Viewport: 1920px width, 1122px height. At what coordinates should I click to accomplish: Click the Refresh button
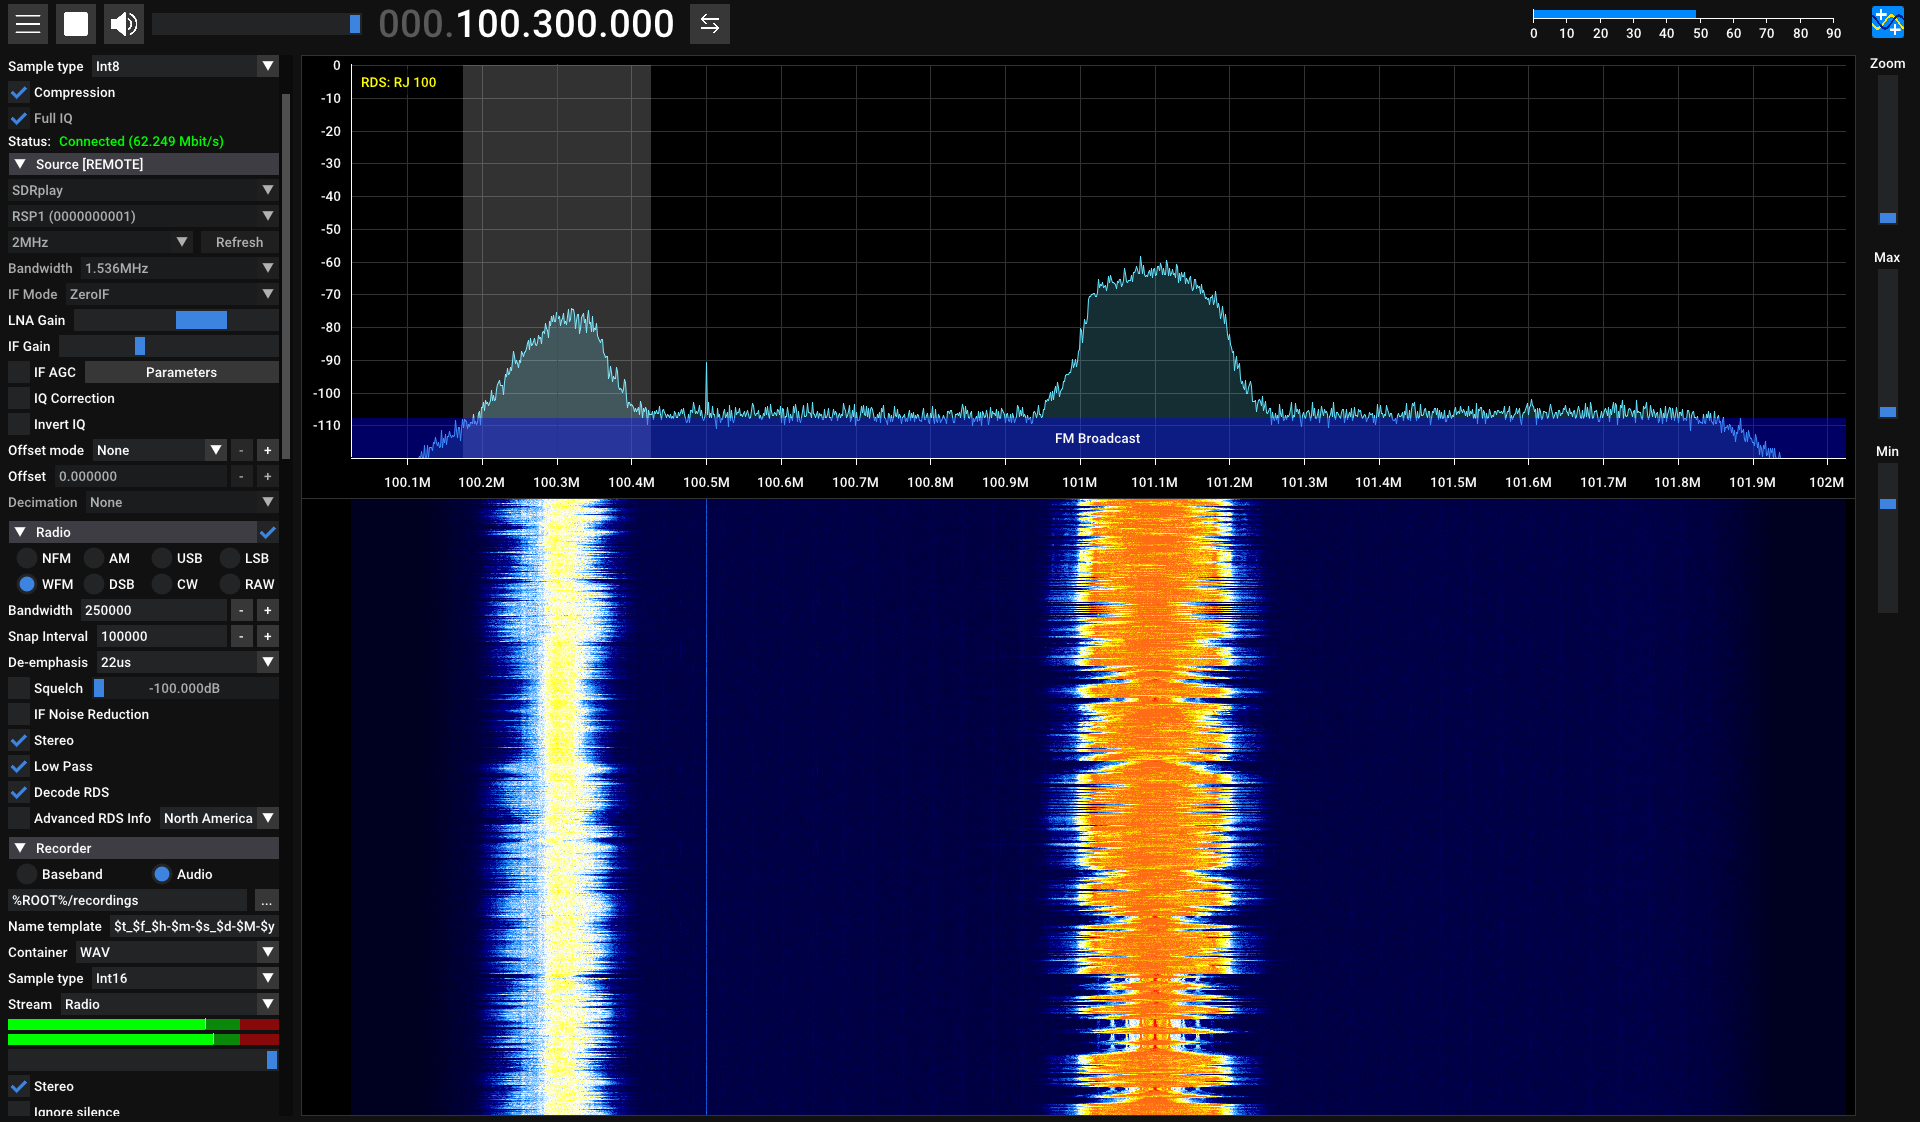tap(239, 242)
